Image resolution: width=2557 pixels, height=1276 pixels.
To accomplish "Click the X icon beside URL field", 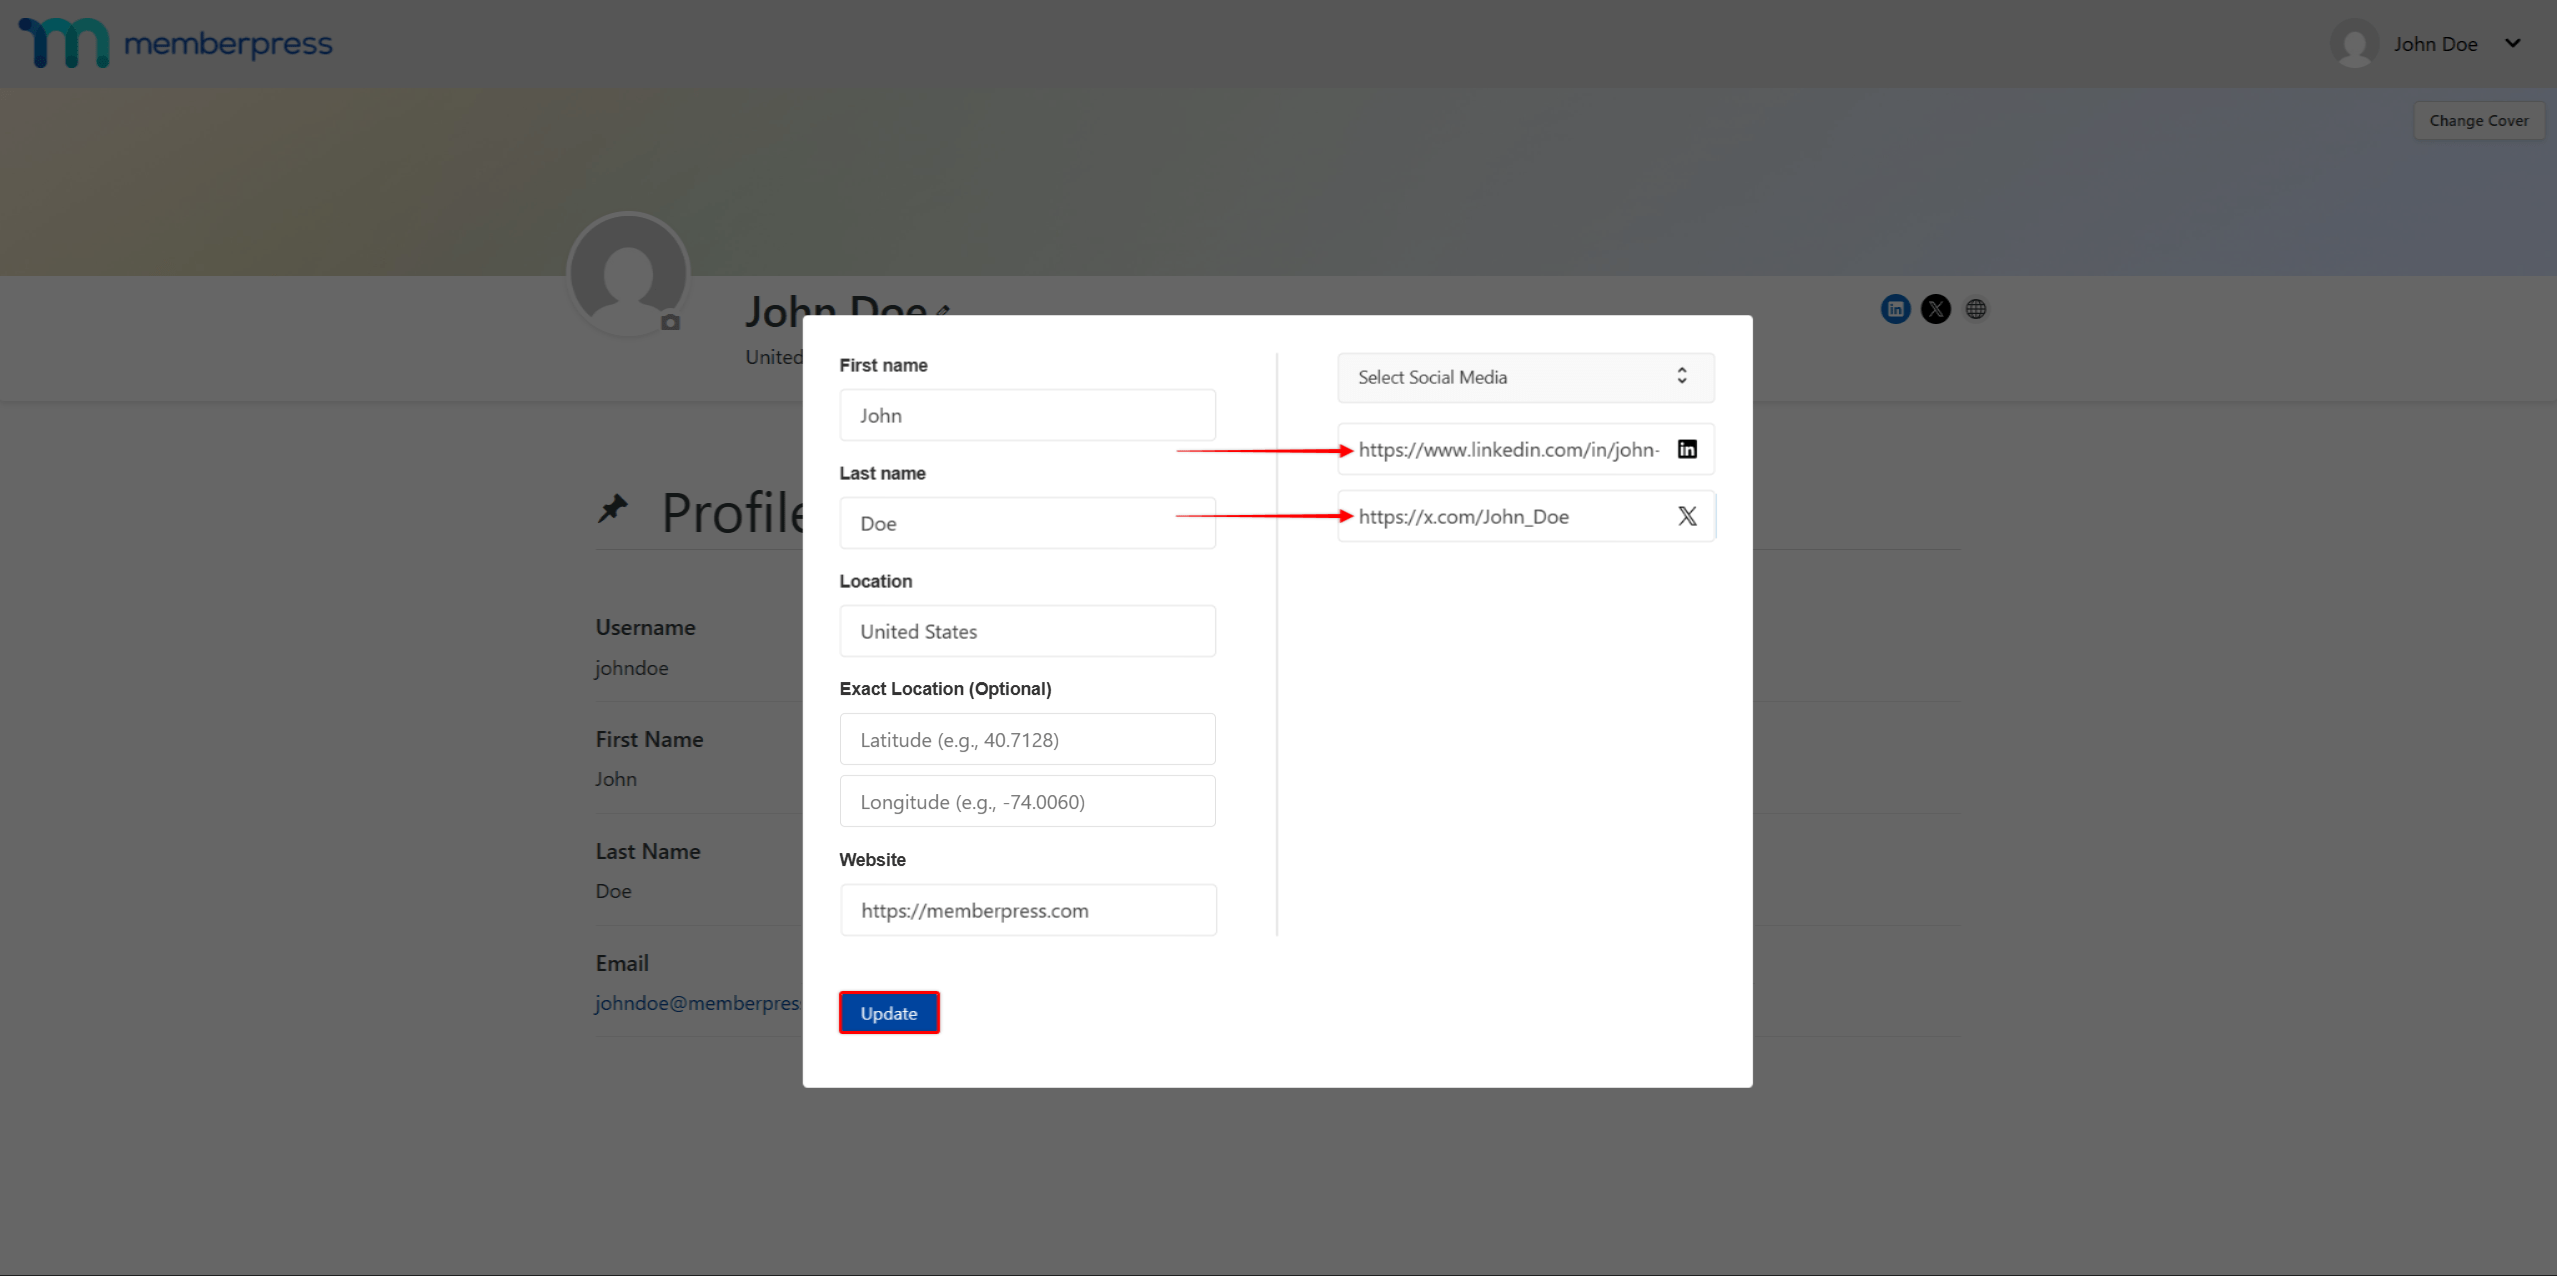I will 1687,516.
